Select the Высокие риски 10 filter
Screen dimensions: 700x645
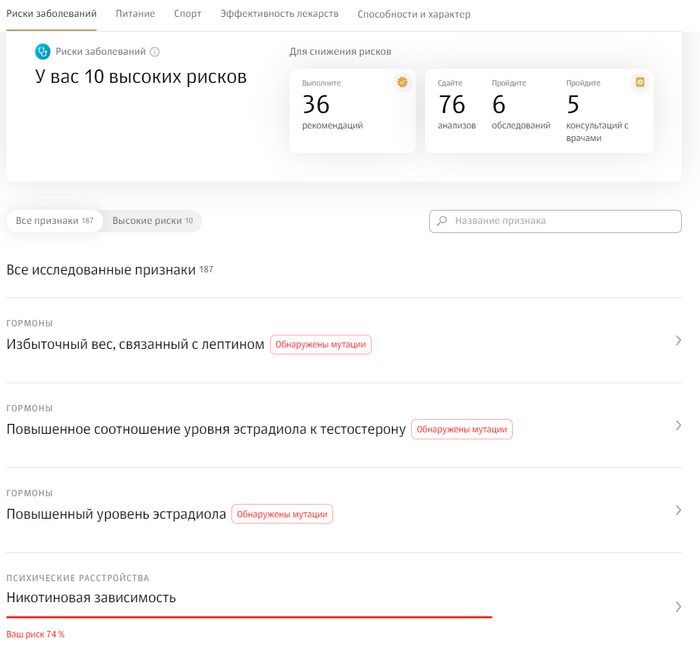coord(152,221)
